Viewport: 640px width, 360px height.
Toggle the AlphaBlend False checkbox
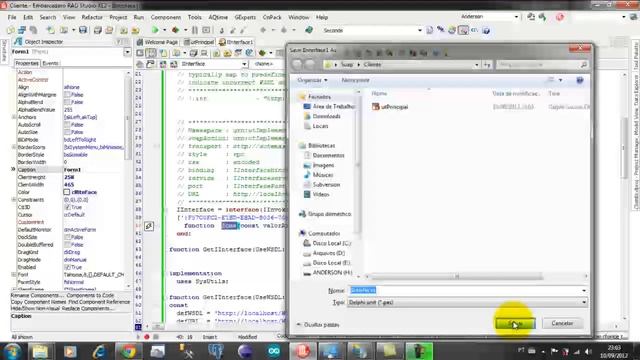point(67,102)
